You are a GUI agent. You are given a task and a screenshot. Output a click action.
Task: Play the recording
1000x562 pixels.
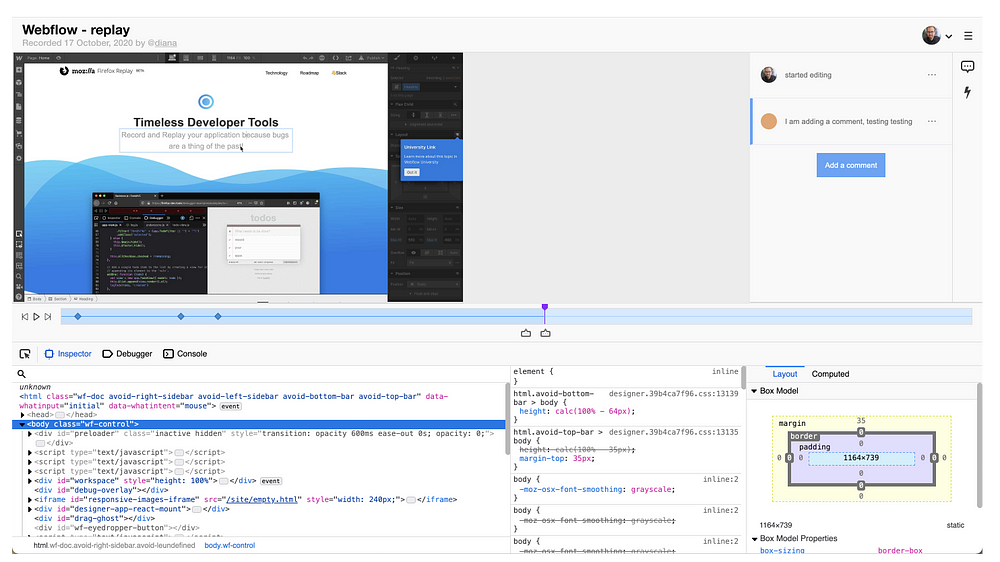(x=36, y=316)
